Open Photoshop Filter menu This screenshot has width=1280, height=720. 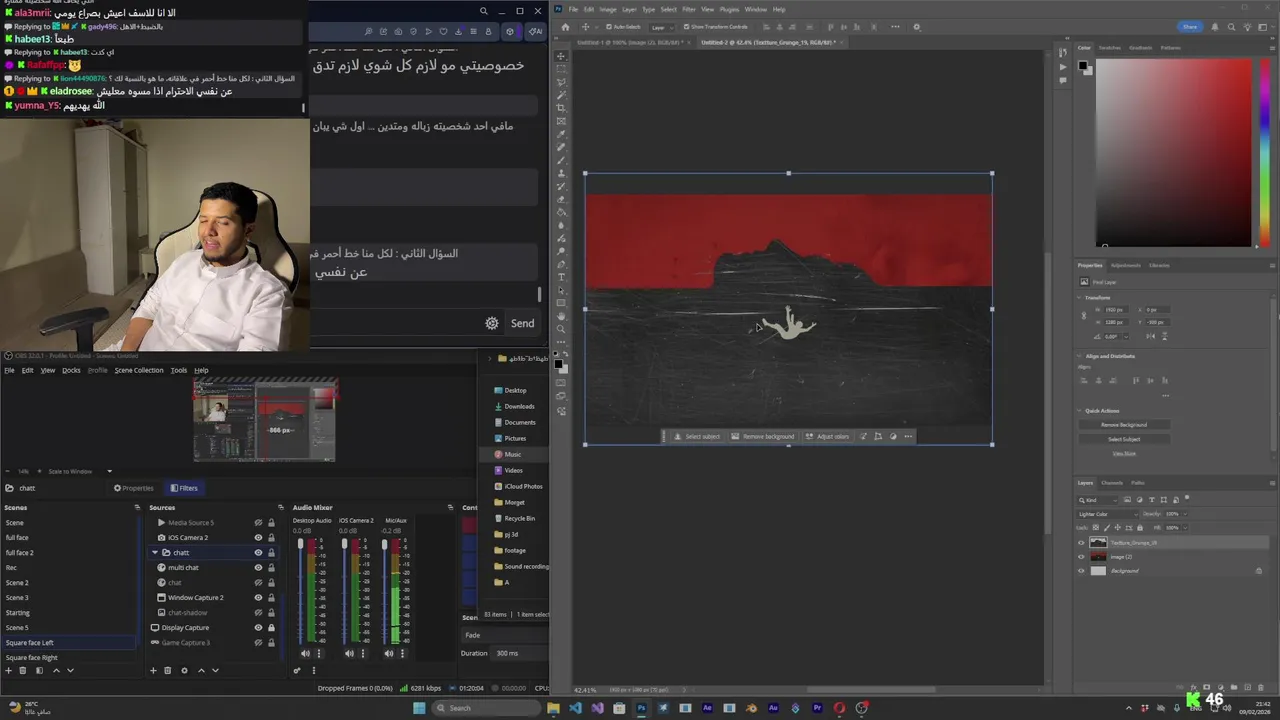tap(688, 9)
